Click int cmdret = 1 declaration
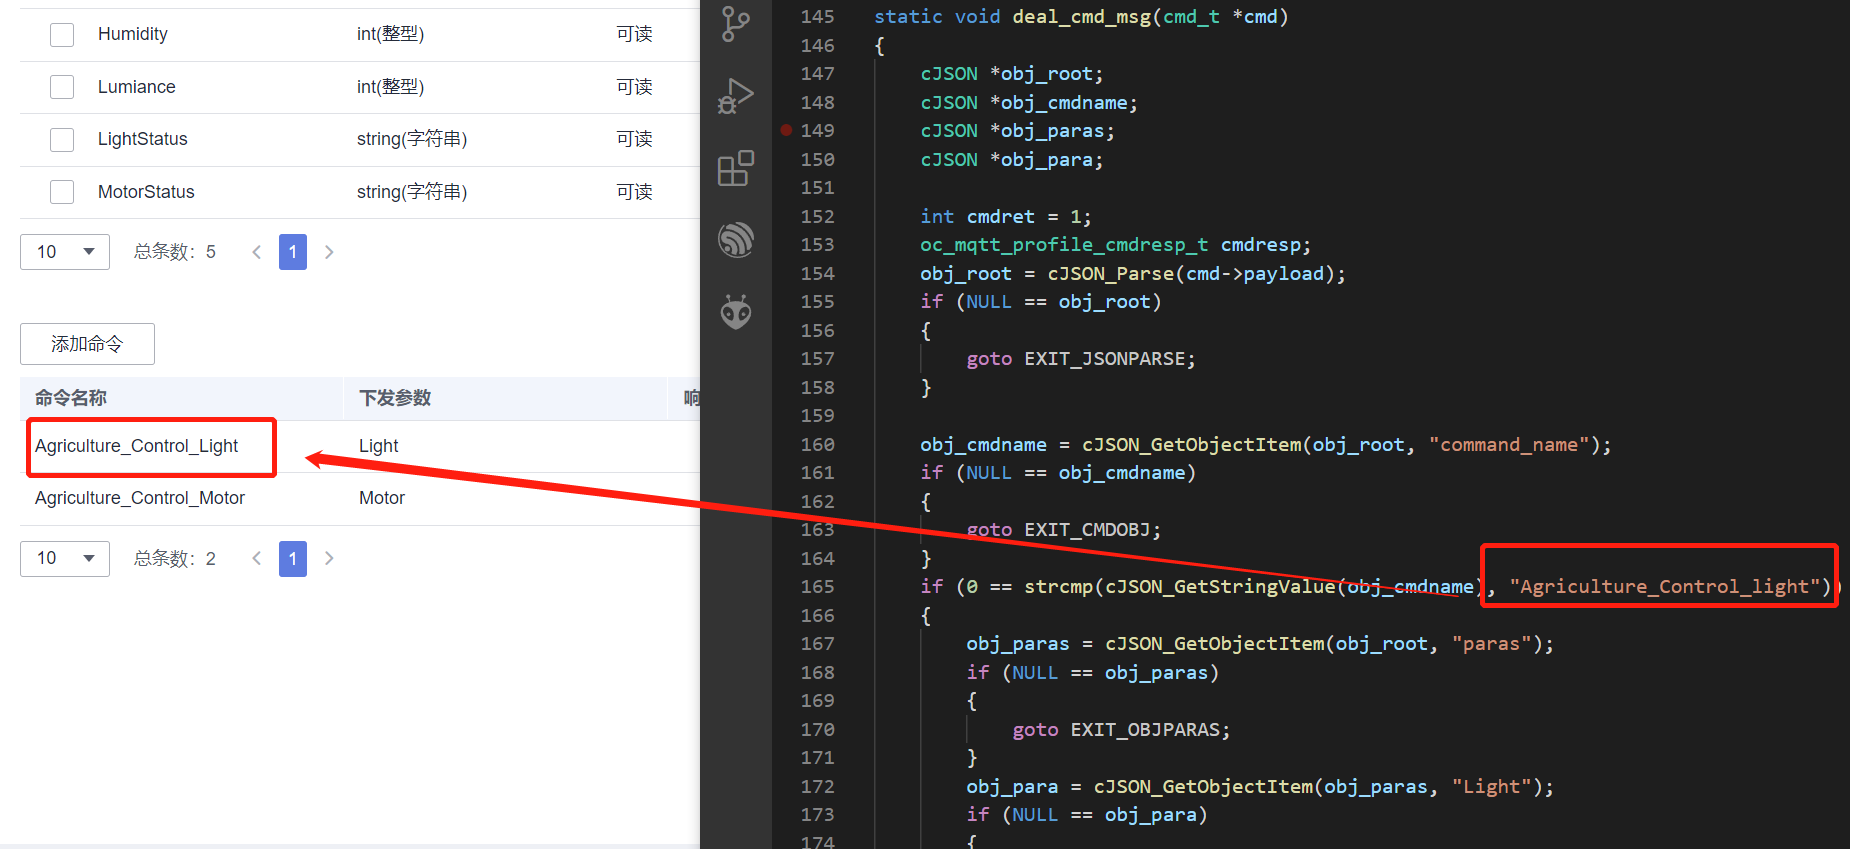1850x849 pixels. (x=1005, y=217)
